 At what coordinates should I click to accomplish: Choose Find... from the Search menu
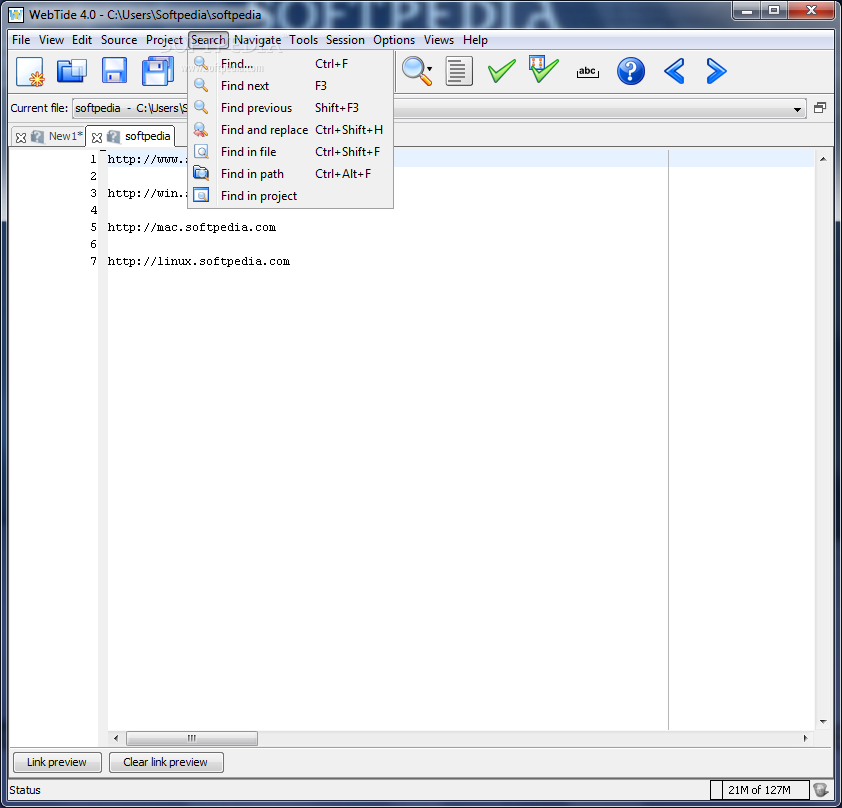tap(291, 64)
